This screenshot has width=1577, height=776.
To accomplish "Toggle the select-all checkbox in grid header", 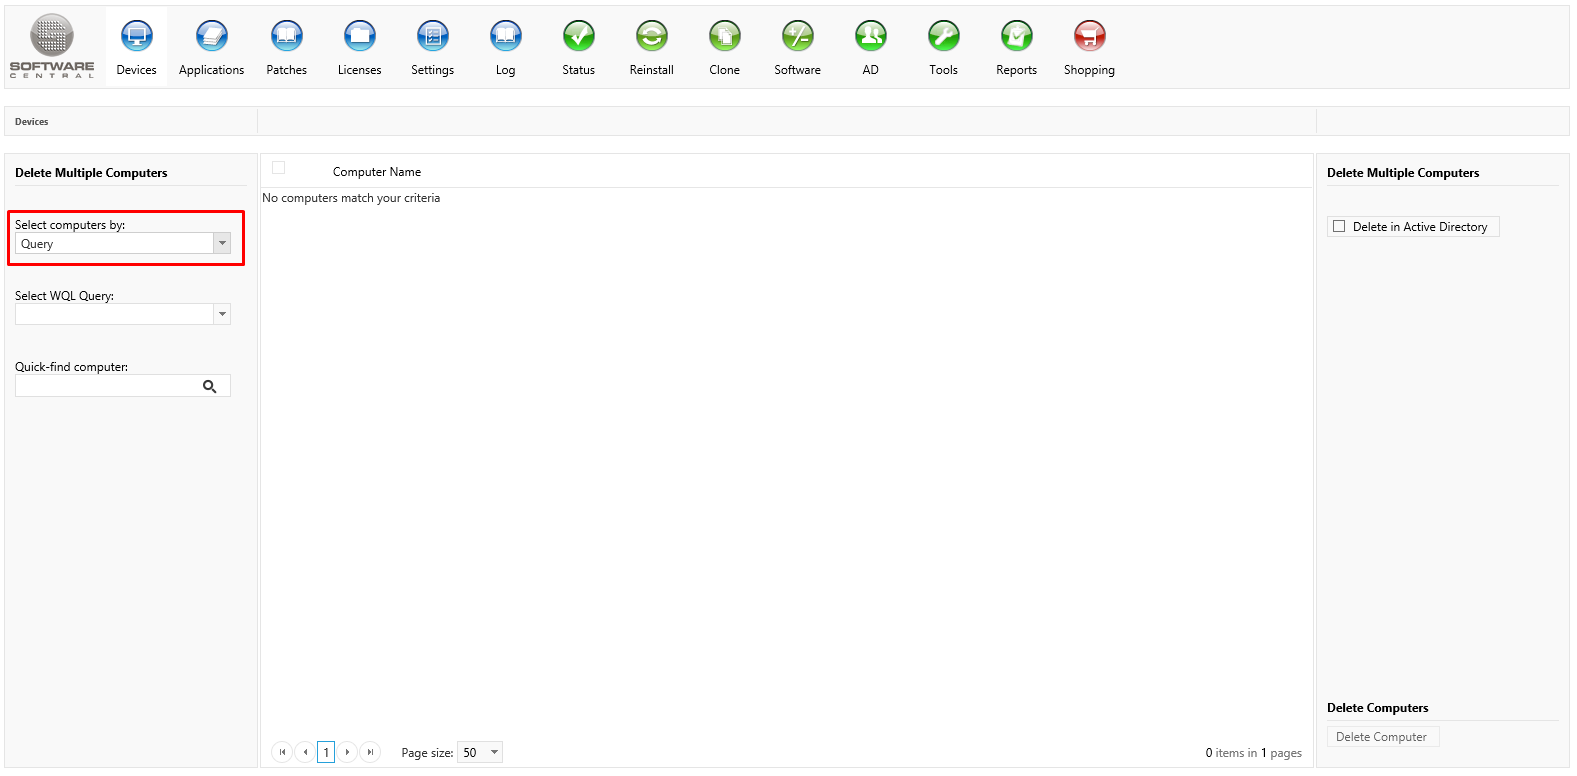I will (x=279, y=168).
